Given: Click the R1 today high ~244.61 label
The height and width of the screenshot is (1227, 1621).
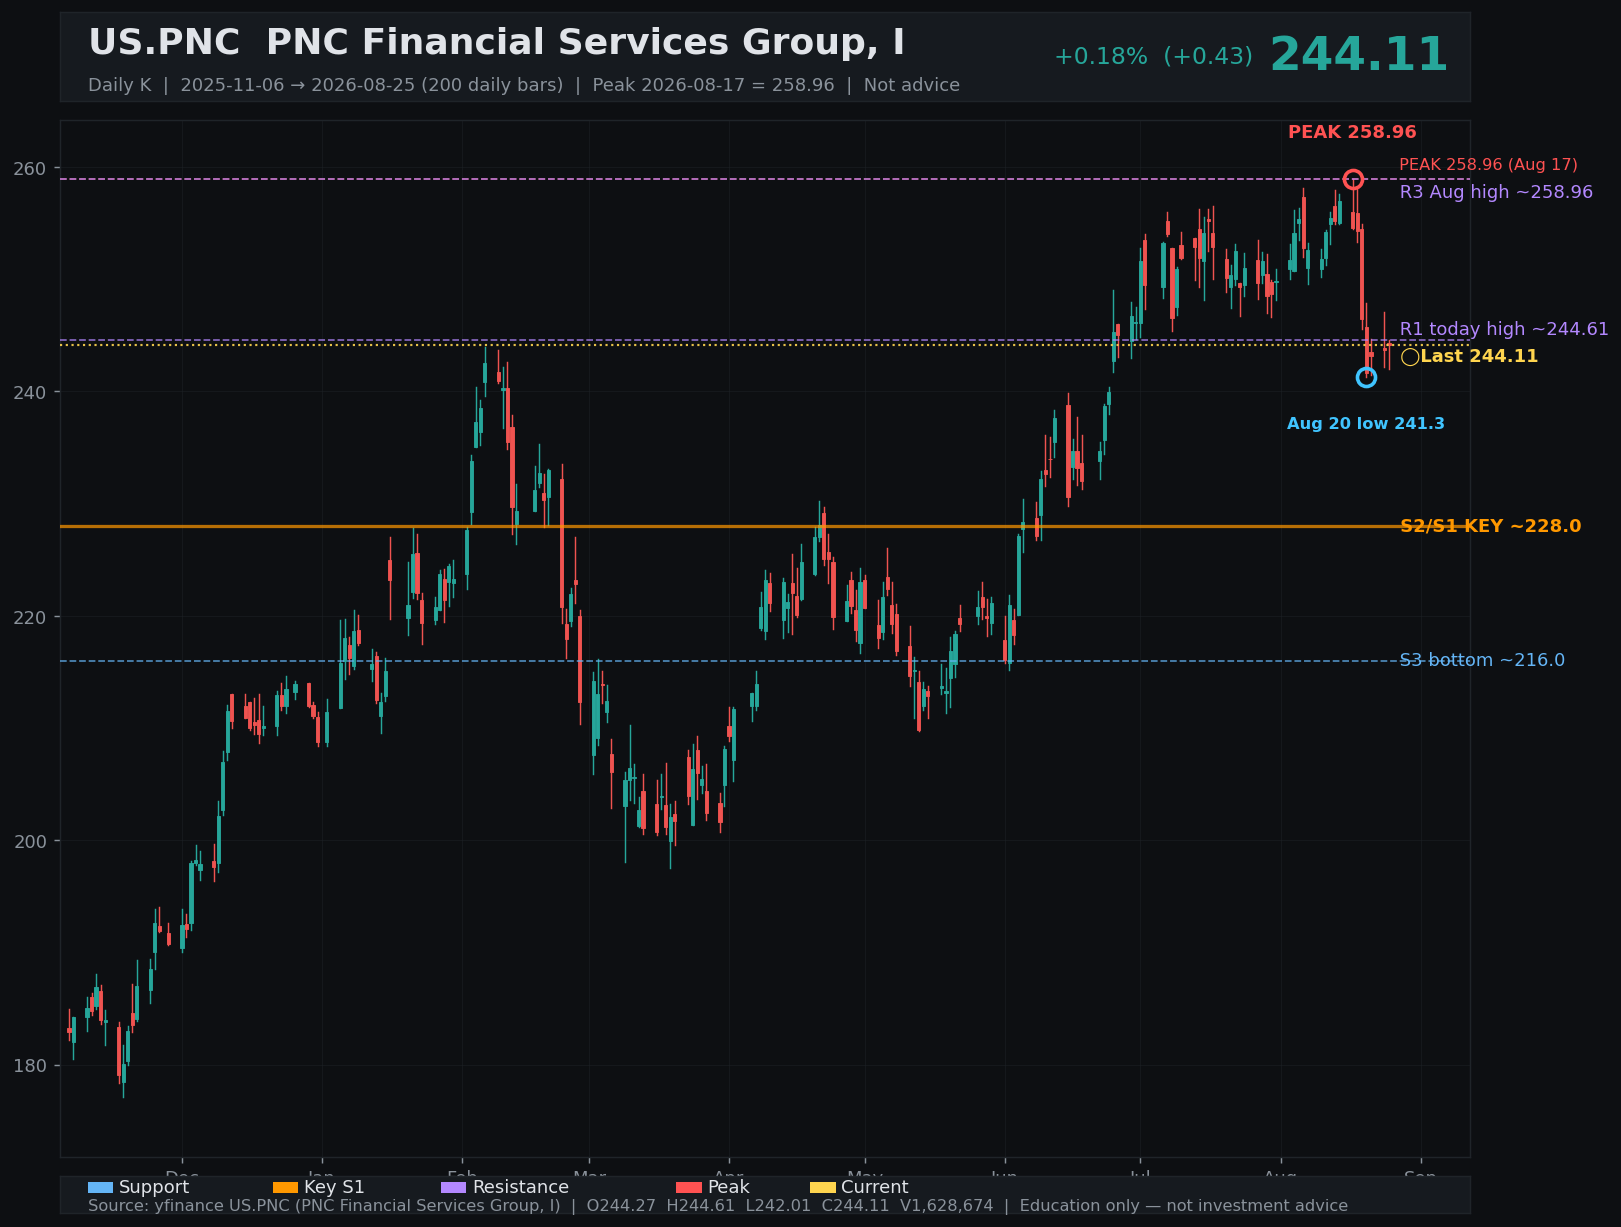Looking at the screenshot, I should coord(1504,329).
